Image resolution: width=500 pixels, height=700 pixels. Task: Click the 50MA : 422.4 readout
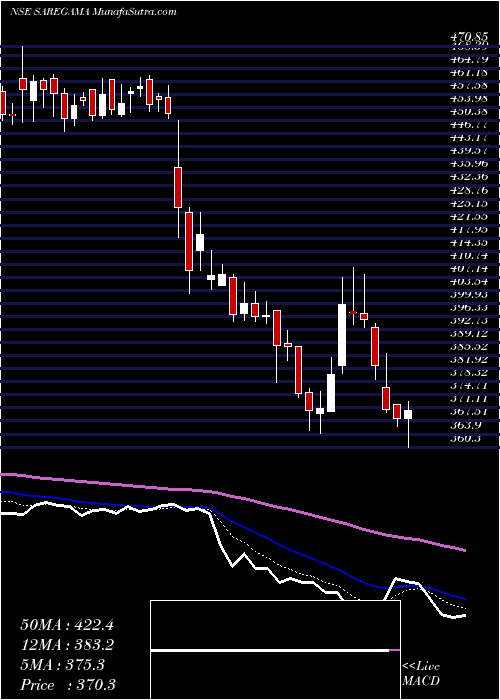67,625
